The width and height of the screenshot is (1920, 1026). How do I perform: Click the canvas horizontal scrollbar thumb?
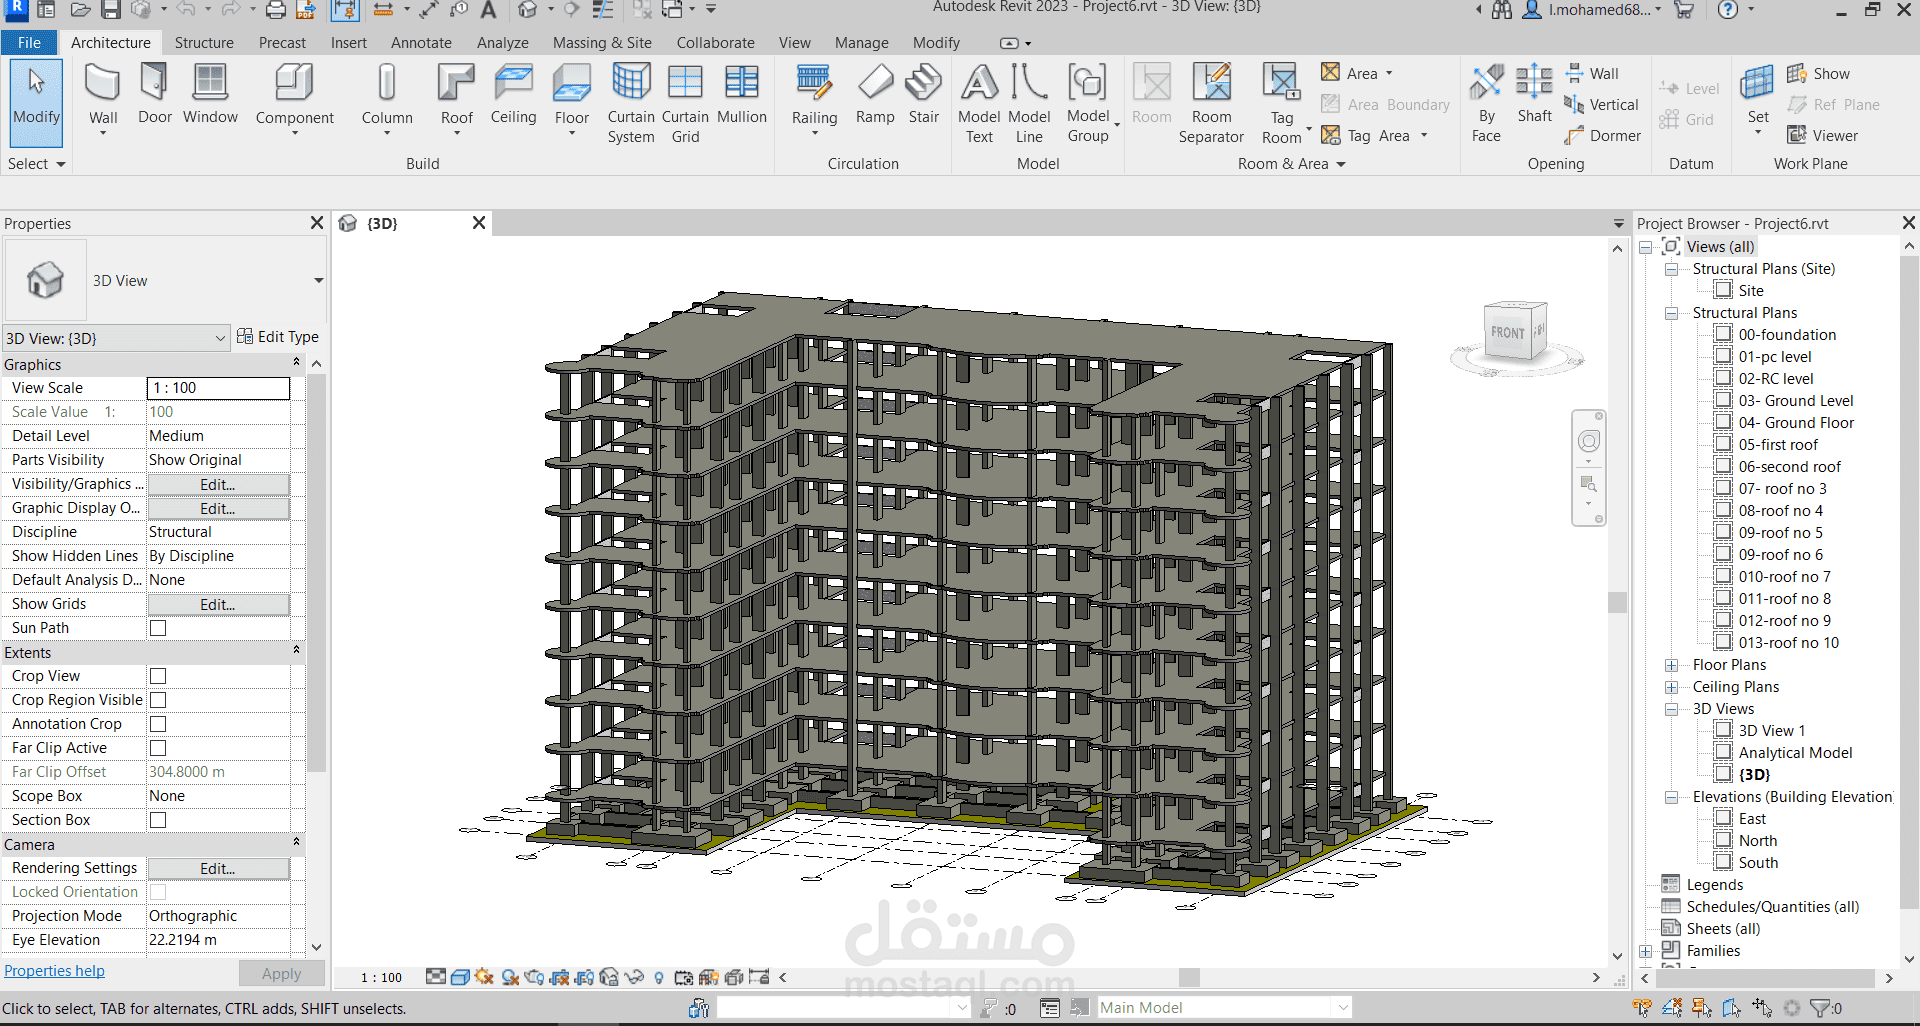pyautogui.click(x=1189, y=977)
